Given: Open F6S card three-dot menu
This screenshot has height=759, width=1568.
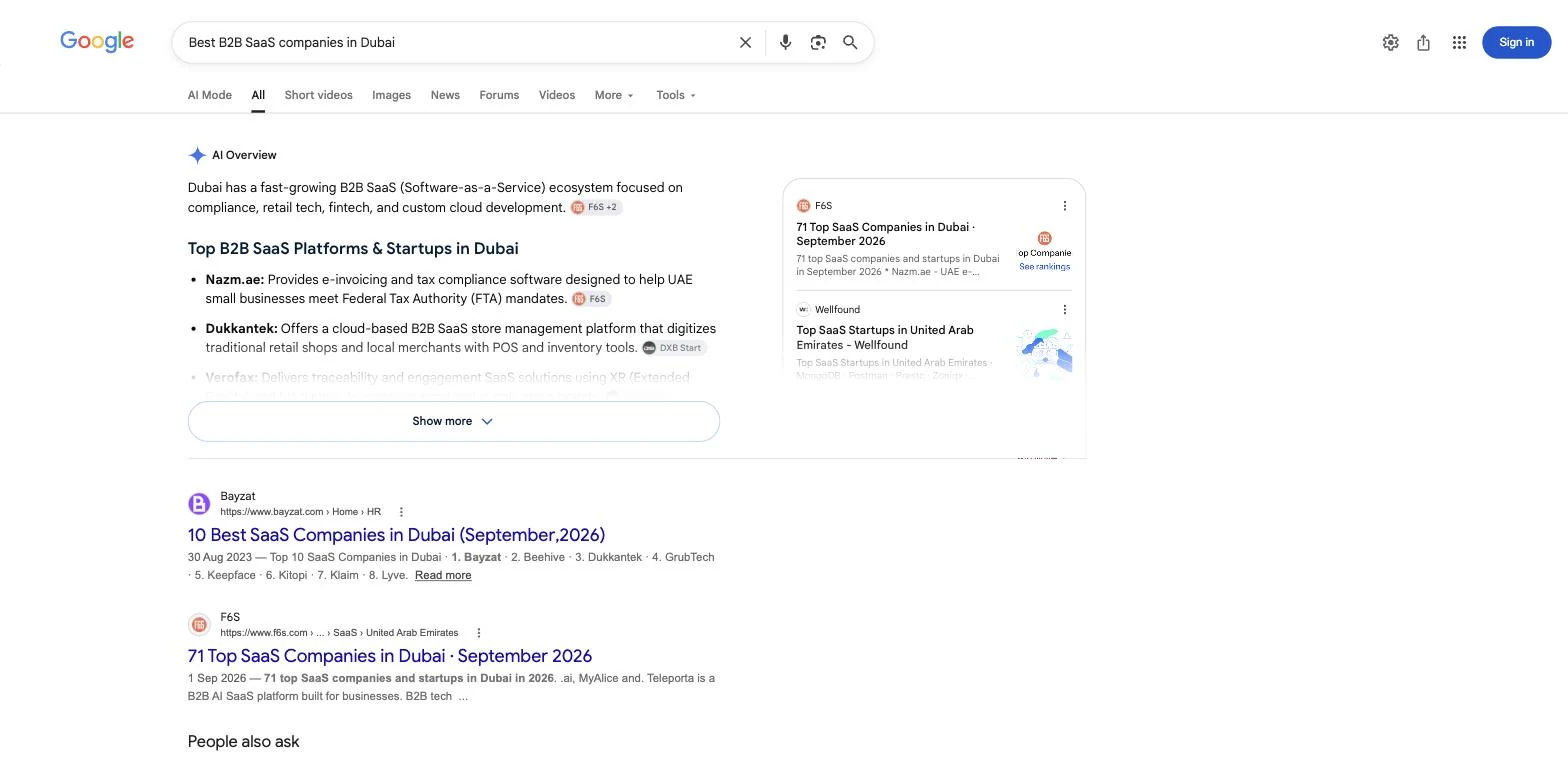Looking at the screenshot, I should pos(1064,206).
